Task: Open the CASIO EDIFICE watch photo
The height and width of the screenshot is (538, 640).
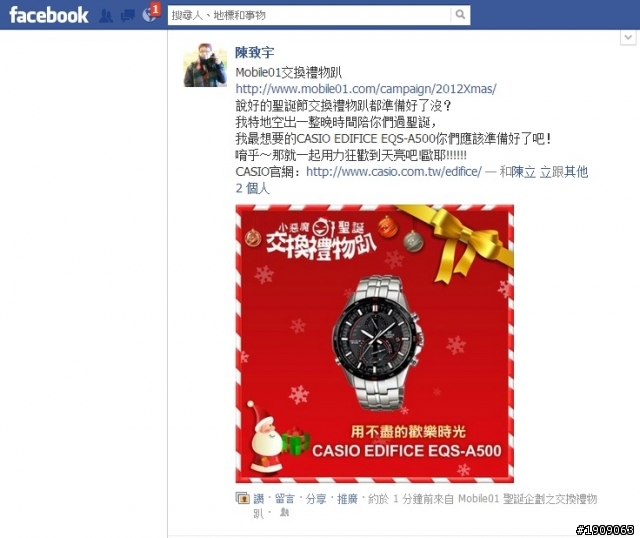Action: (x=375, y=344)
